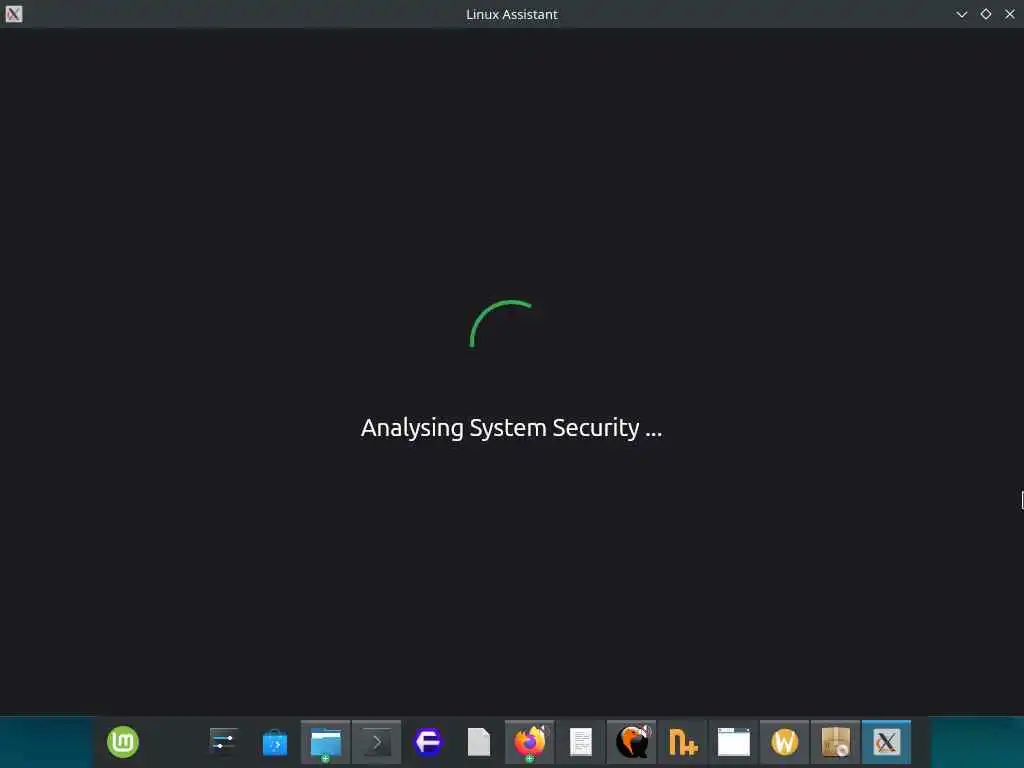Switch to Firefox in the taskbar
The height and width of the screenshot is (768, 1024).
point(530,742)
